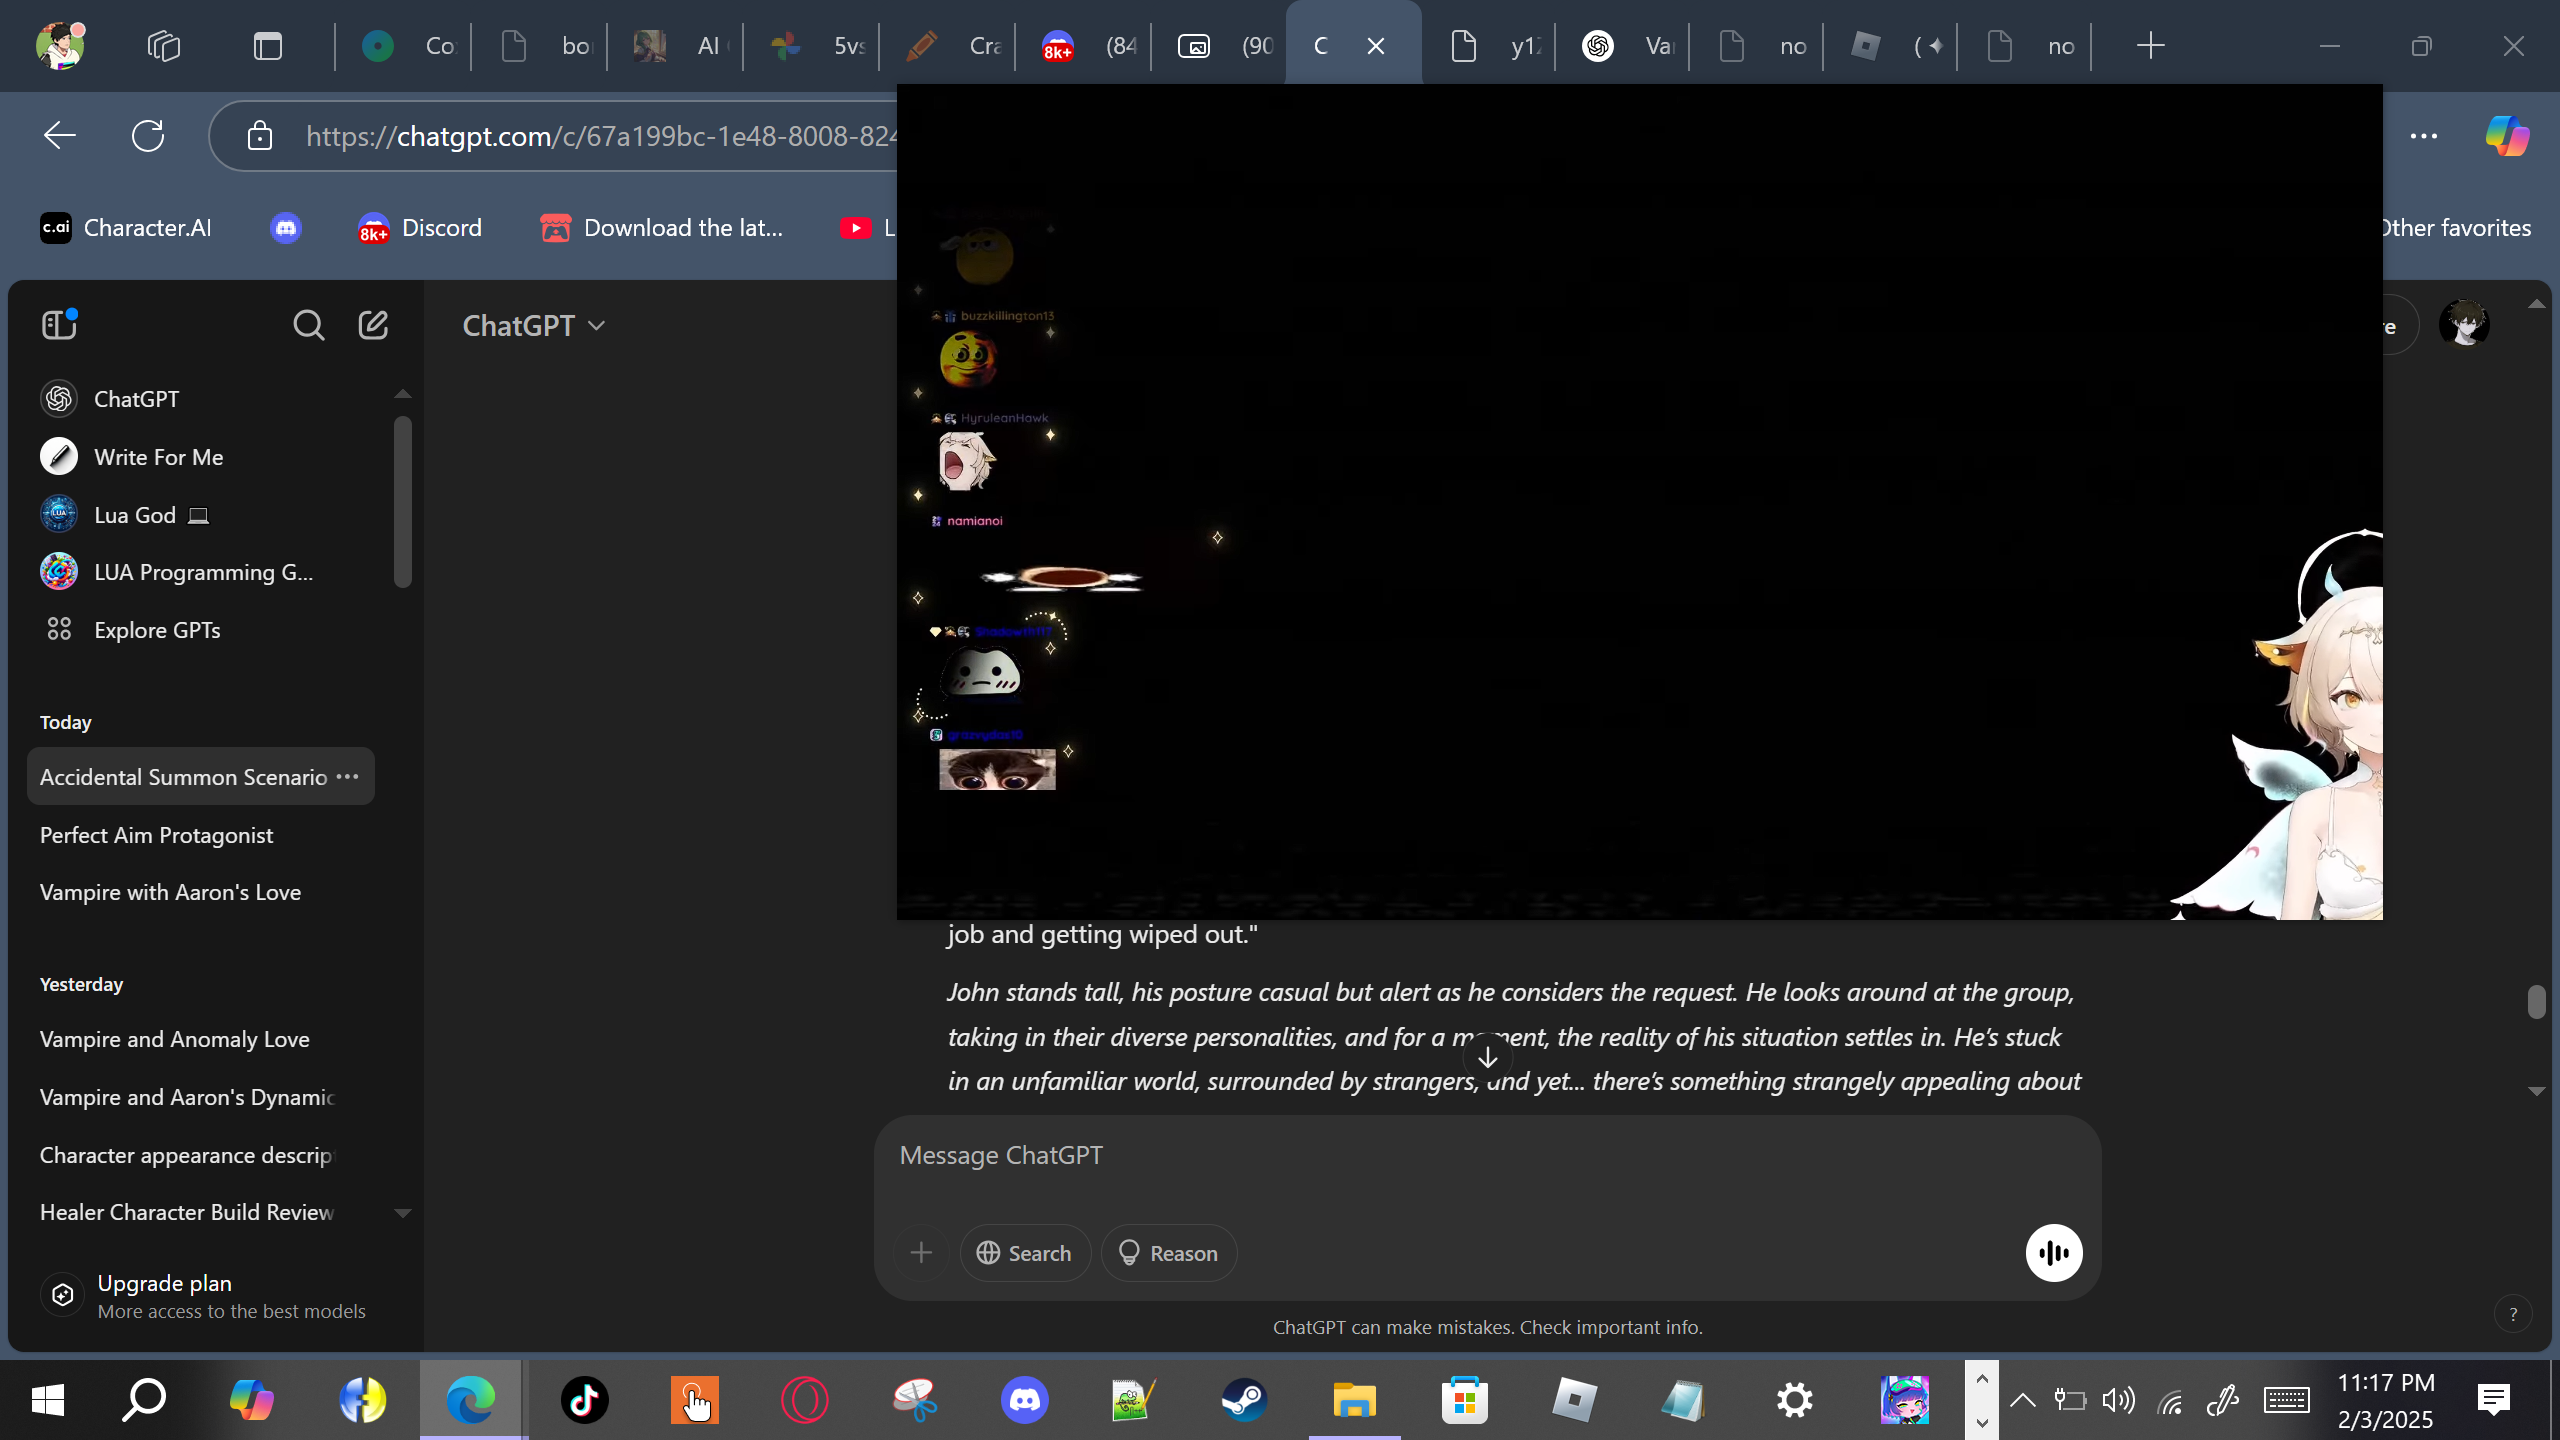Click the sidebar GPT list scrollbar
This screenshot has height=1440, width=2560.
click(403, 501)
